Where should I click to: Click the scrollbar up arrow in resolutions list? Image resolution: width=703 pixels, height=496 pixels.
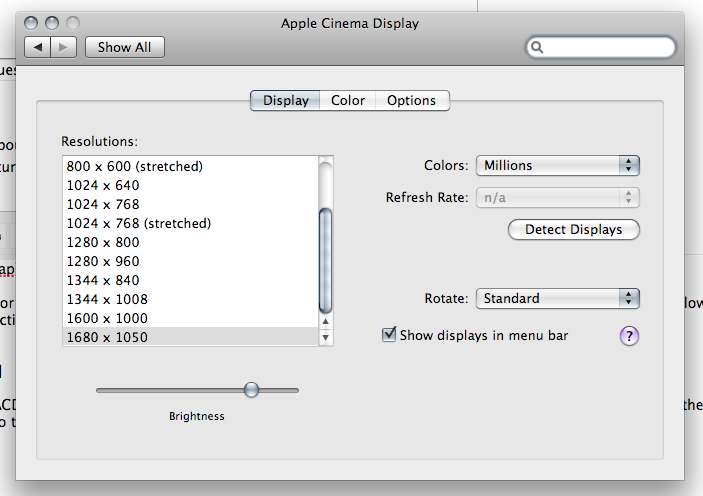[x=325, y=321]
